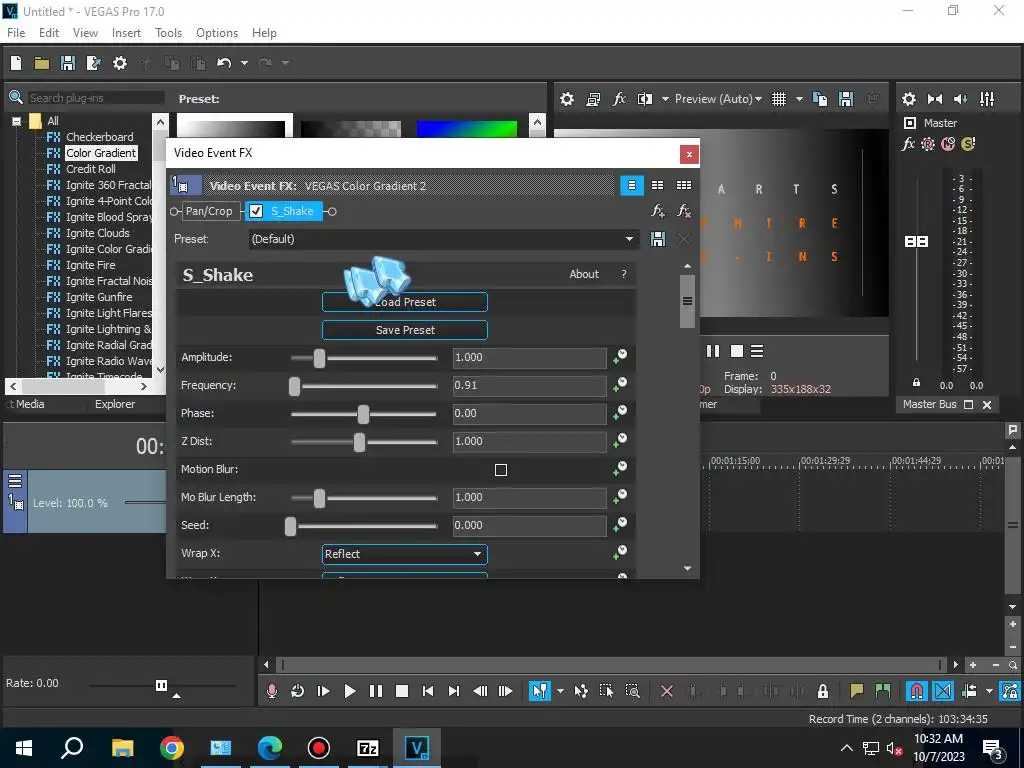Toggle Enable Snapping magnet icon

pyautogui.click(x=917, y=691)
